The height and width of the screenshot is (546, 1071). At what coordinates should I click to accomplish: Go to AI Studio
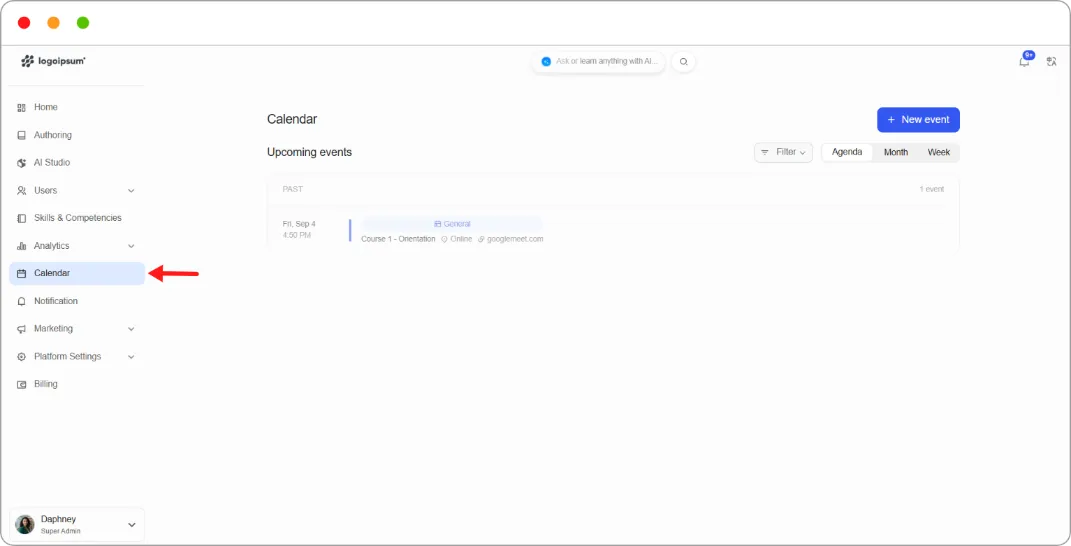[x=76, y=163]
